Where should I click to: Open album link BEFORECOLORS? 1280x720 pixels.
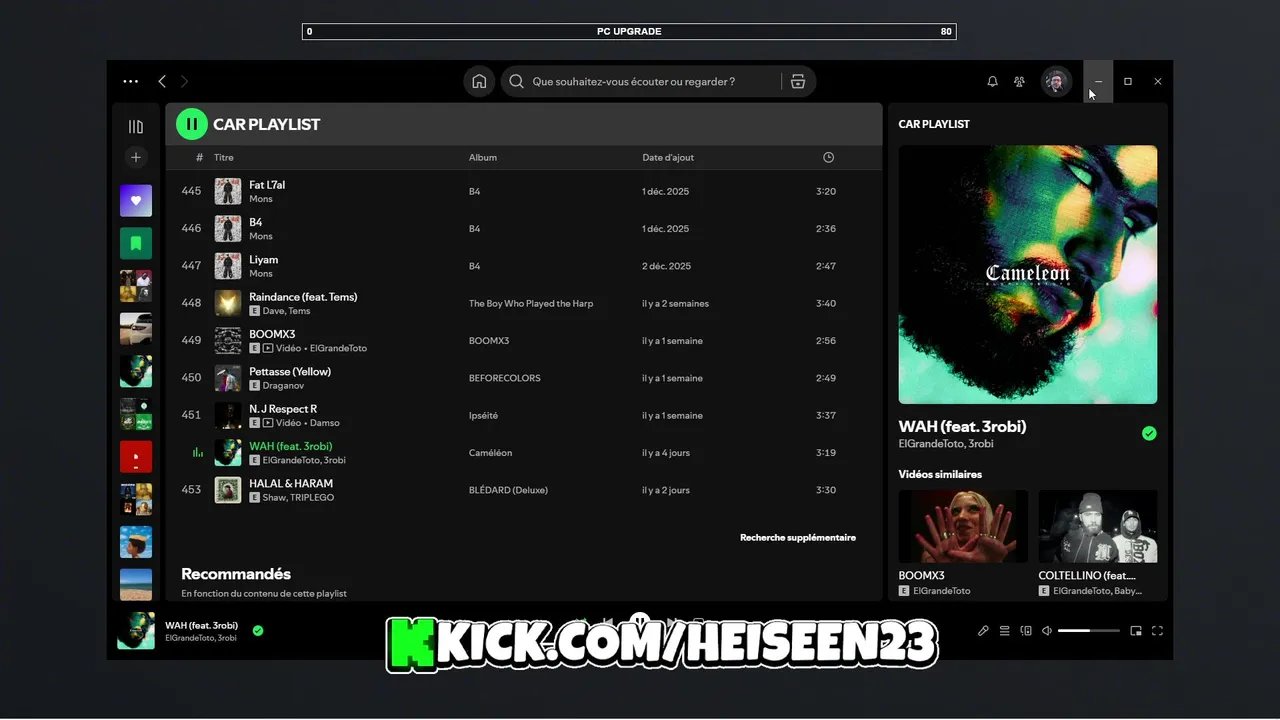click(504, 378)
